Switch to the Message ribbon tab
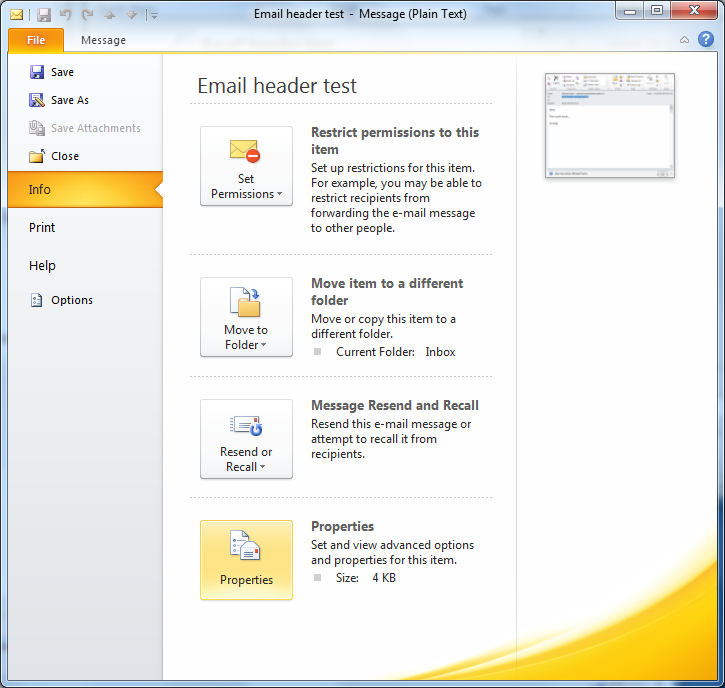Image resolution: width=725 pixels, height=688 pixels. 103,40
